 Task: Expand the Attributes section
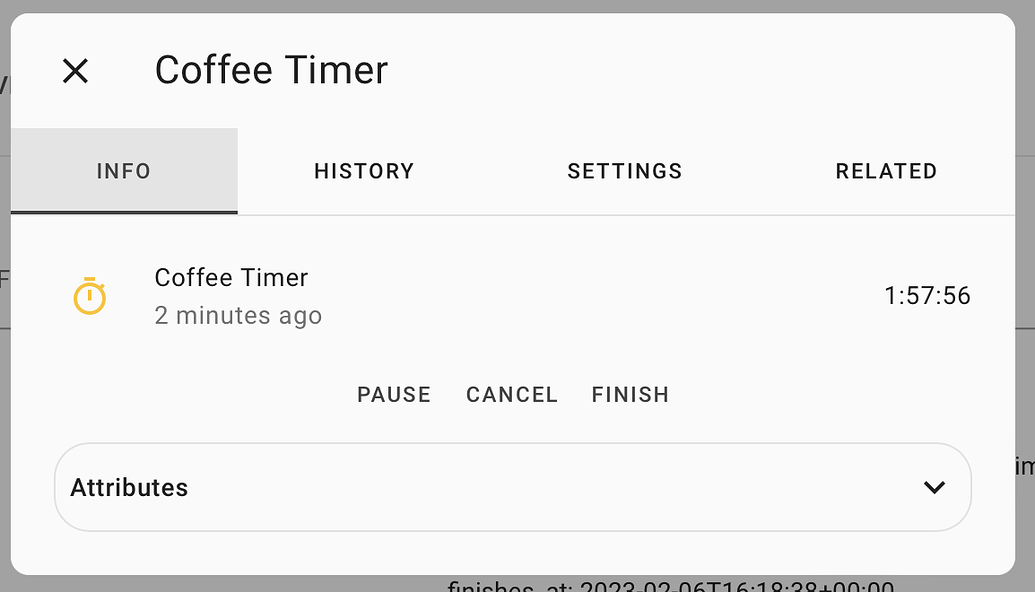click(512, 487)
